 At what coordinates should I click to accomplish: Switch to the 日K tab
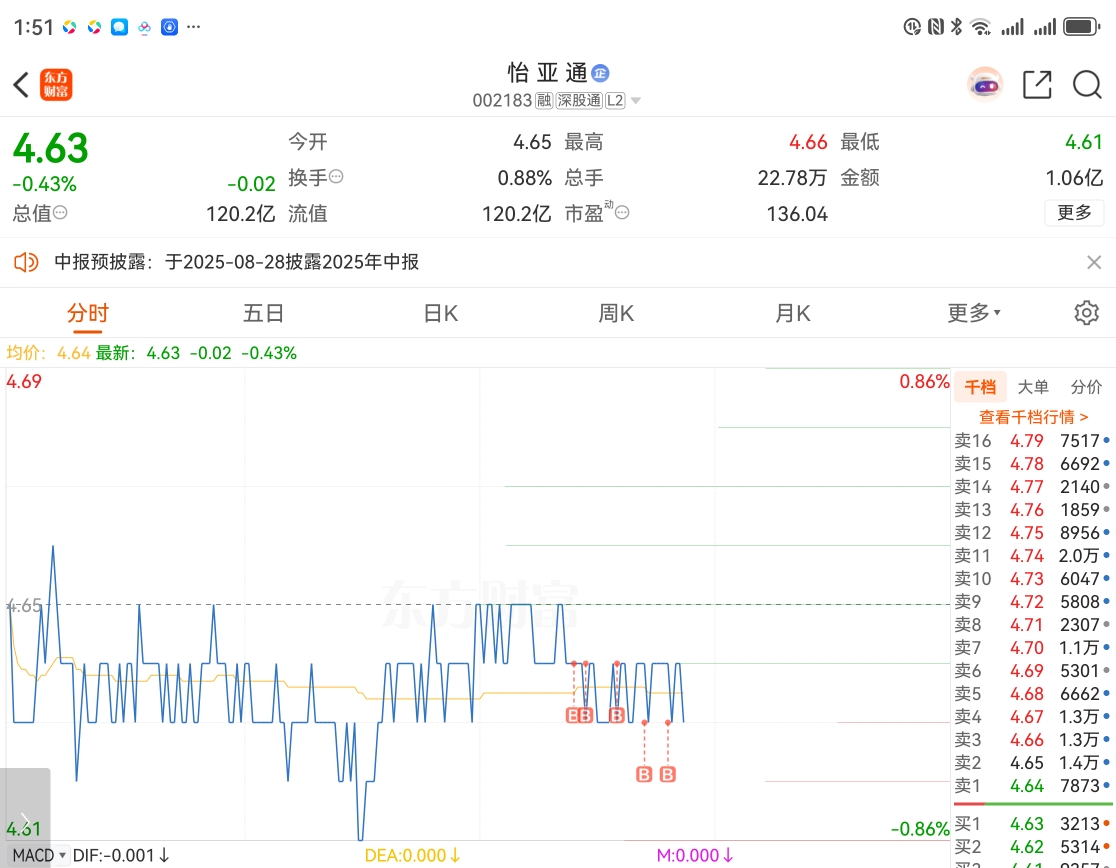coord(441,313)
